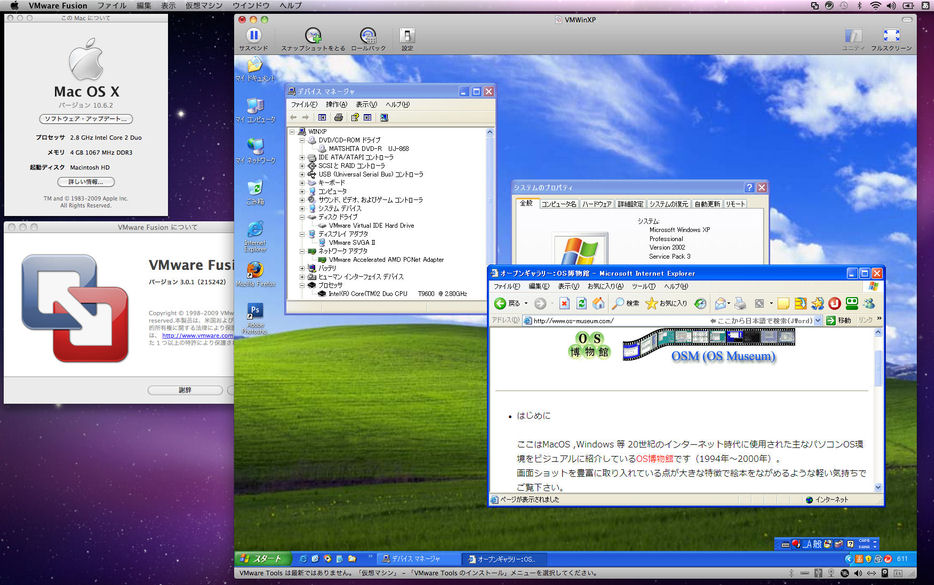Click the More Info button in About This Mac

click(x=86, y=182)
